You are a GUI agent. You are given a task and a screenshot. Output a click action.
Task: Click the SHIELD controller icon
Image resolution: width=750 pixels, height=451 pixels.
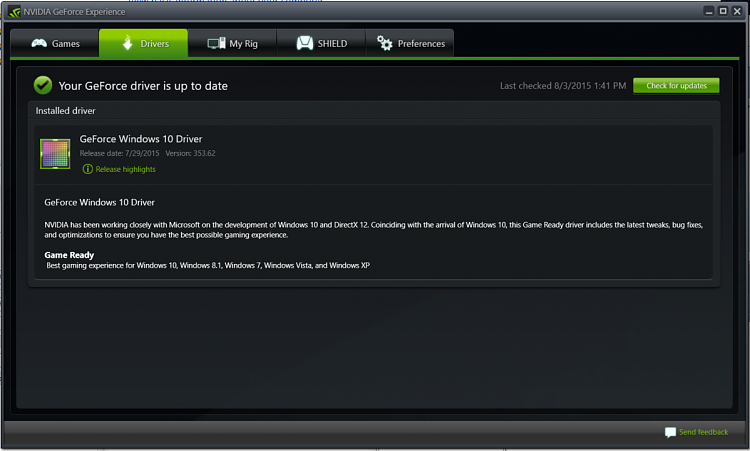click(x=305, y=43)
